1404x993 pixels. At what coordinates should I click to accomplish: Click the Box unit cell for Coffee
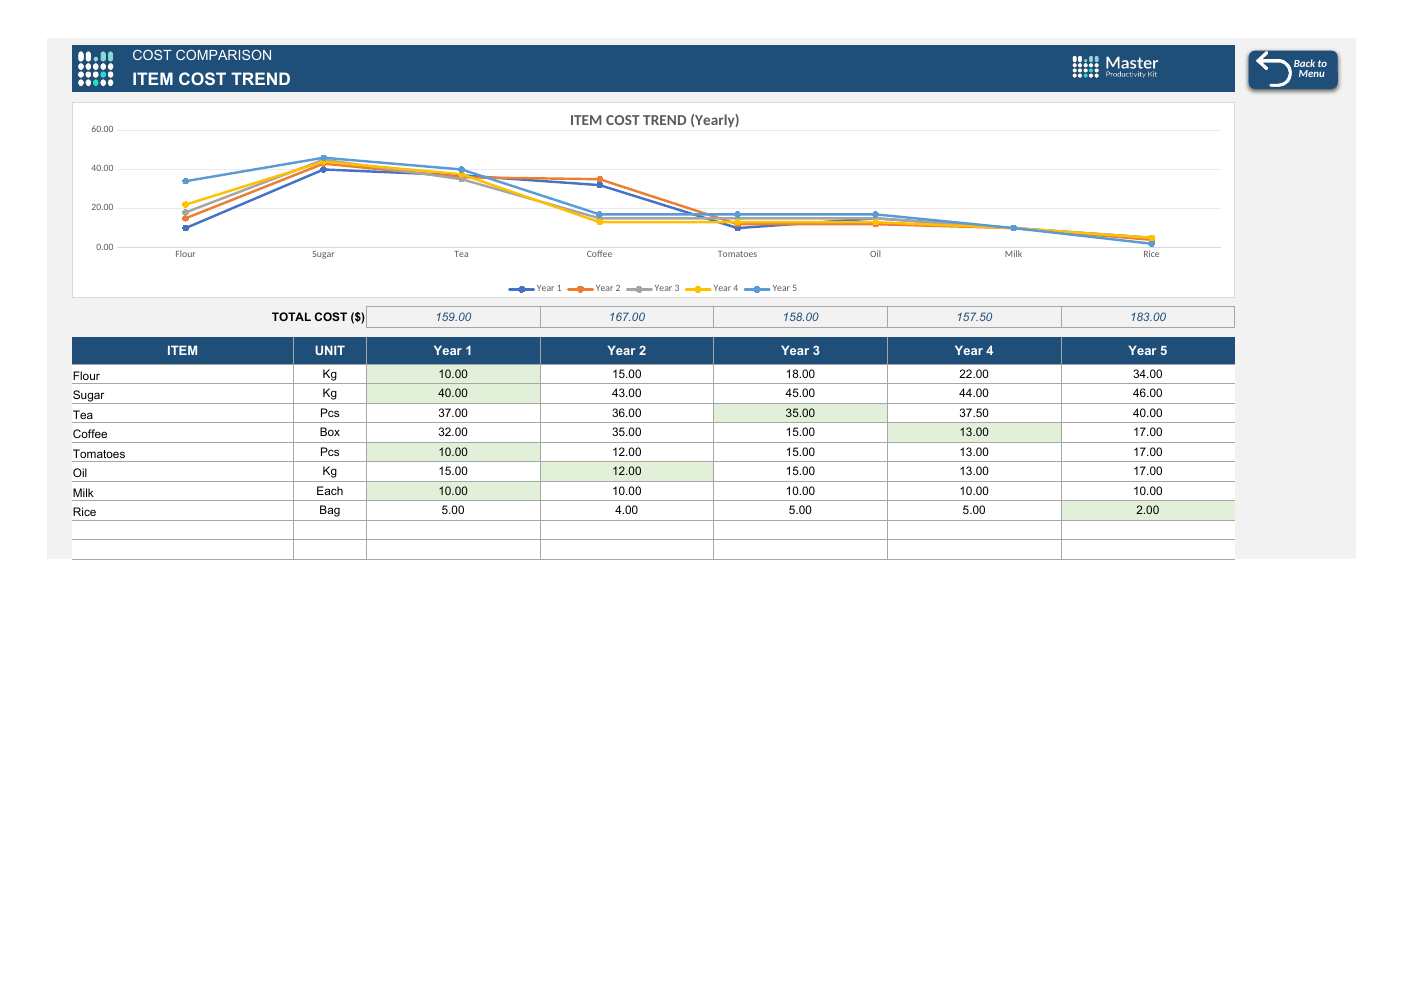(x=330, y=433)
